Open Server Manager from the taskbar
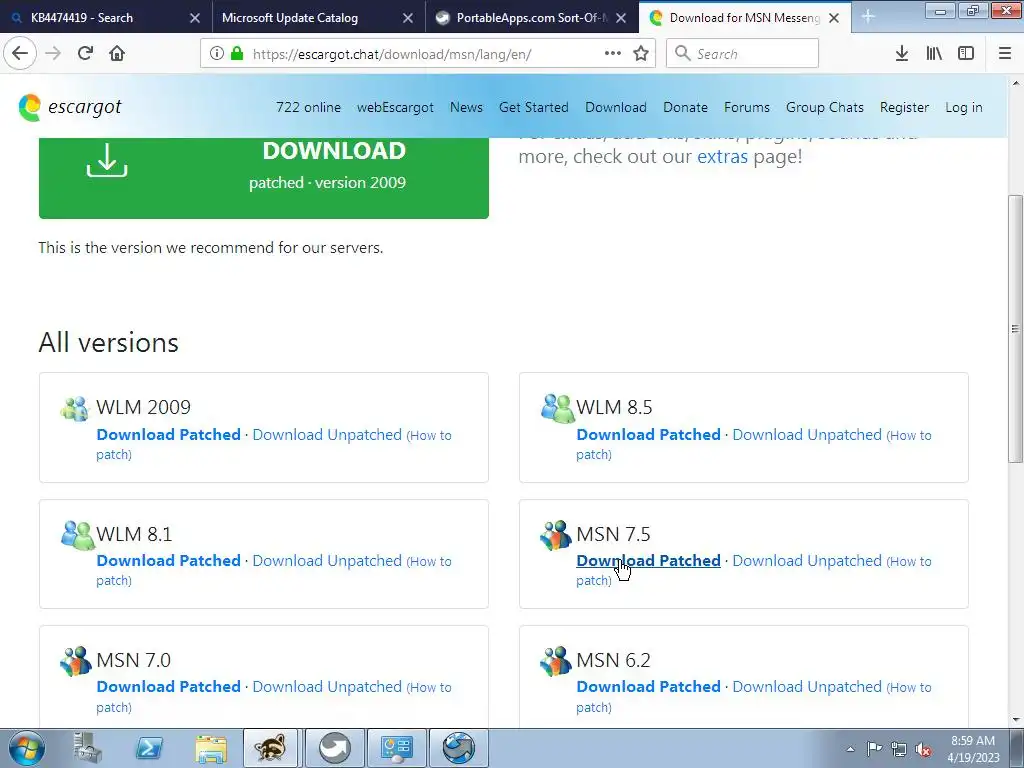Screen dimensions: 1024x768 coord(88,748)
